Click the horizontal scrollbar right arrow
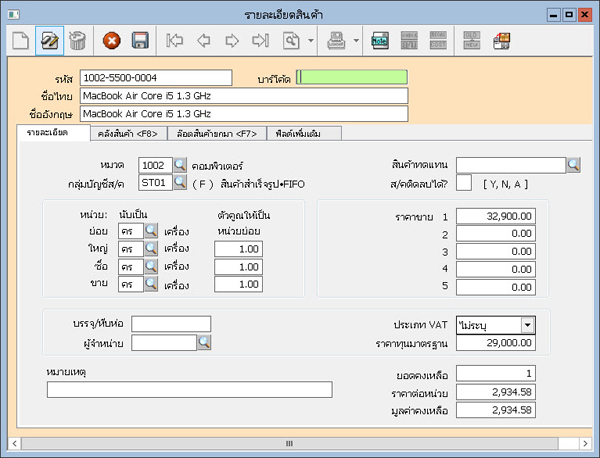The image size is (600, 458). tap(585, 444)
